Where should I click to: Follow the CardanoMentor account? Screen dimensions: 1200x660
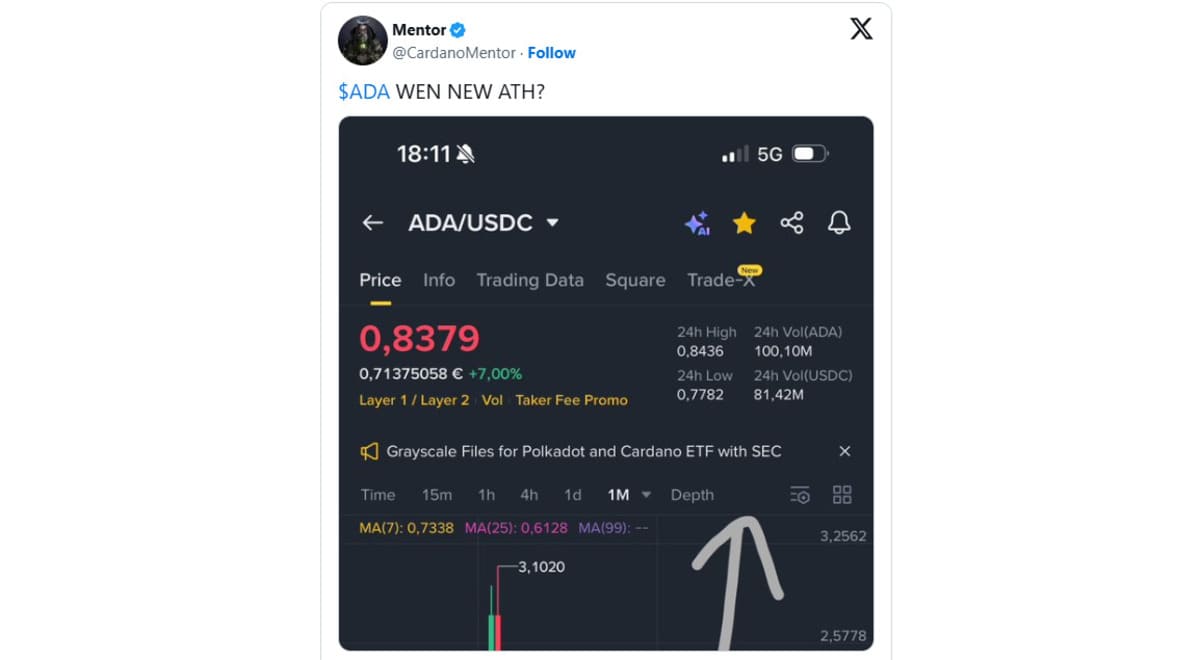(552, 53)
